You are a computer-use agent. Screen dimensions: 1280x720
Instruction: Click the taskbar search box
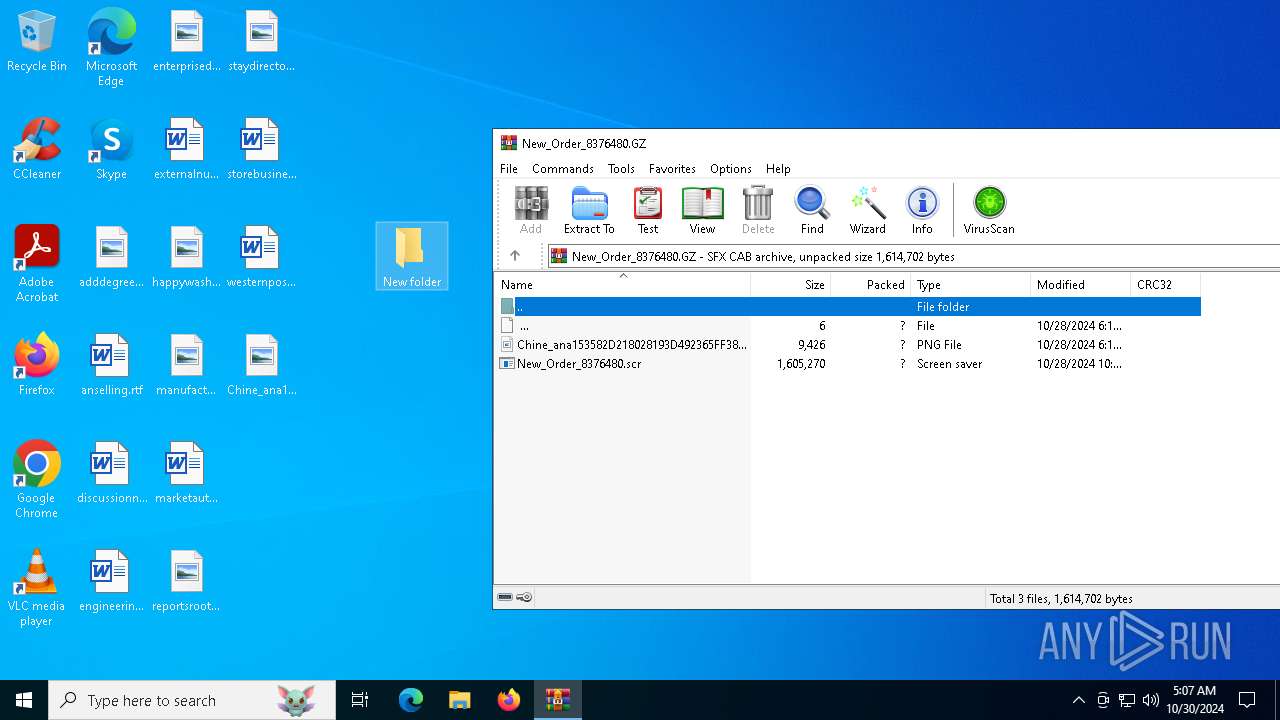coord(192,700)
